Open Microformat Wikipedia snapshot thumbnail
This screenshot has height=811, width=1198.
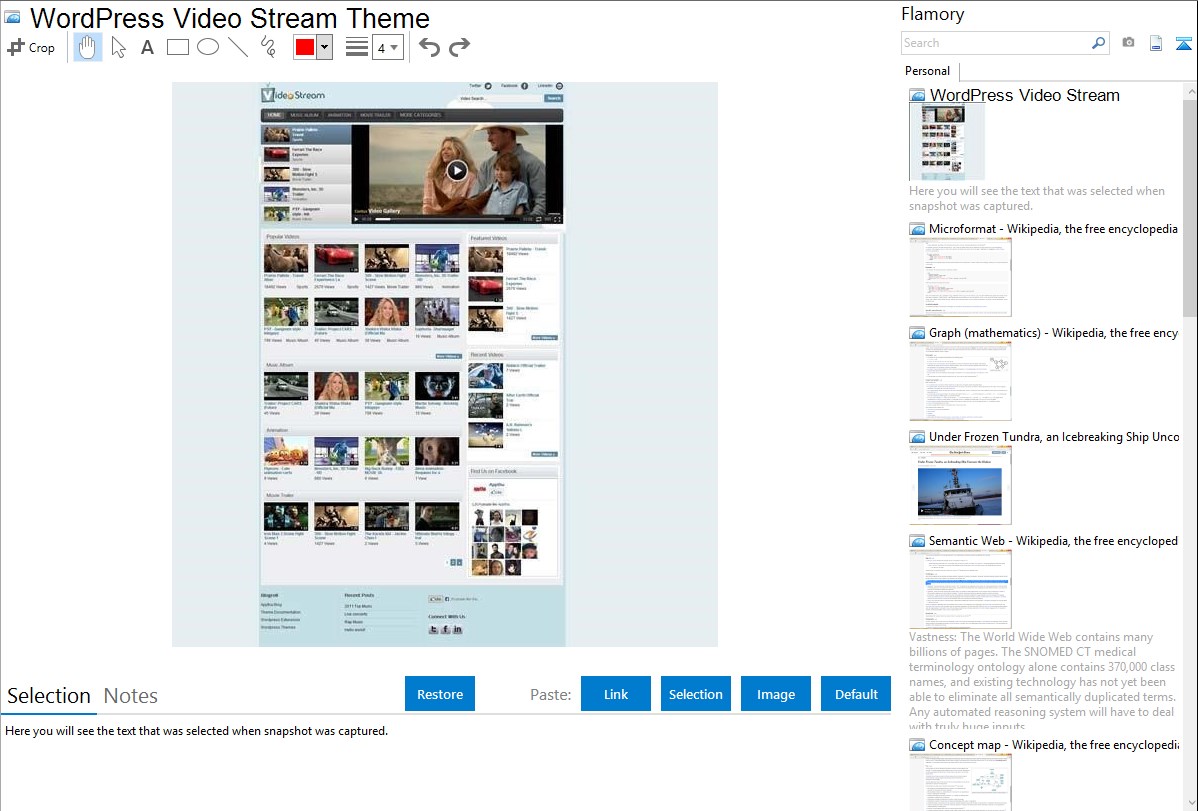pos(960,277)
